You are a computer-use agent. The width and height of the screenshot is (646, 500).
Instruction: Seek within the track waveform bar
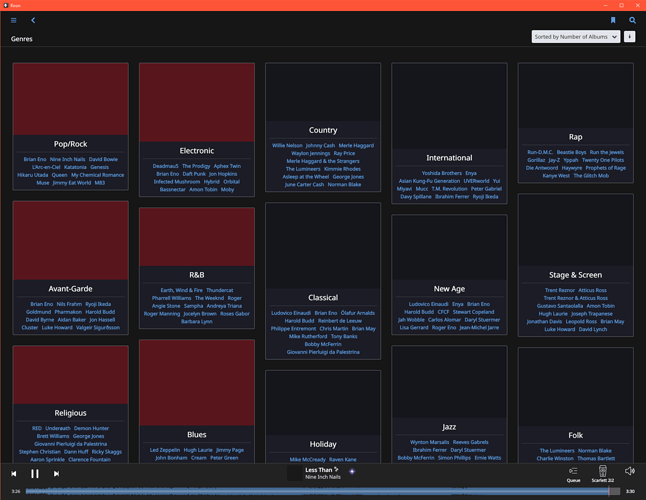click(x=323, y=491)
